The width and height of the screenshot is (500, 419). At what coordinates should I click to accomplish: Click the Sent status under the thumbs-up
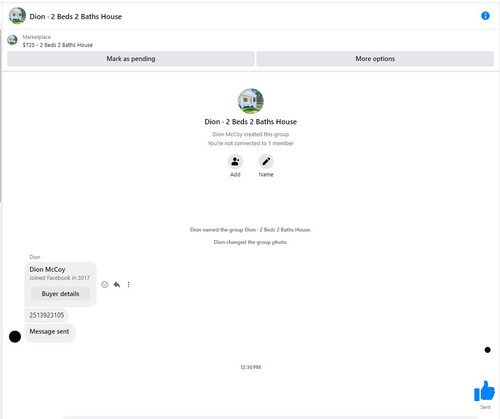[485, 407]
